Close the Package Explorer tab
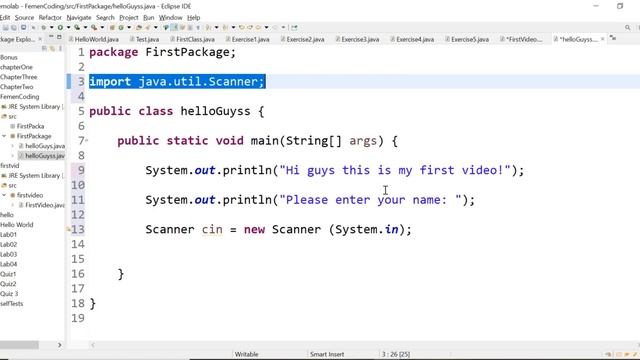 [x=40, y=39]
